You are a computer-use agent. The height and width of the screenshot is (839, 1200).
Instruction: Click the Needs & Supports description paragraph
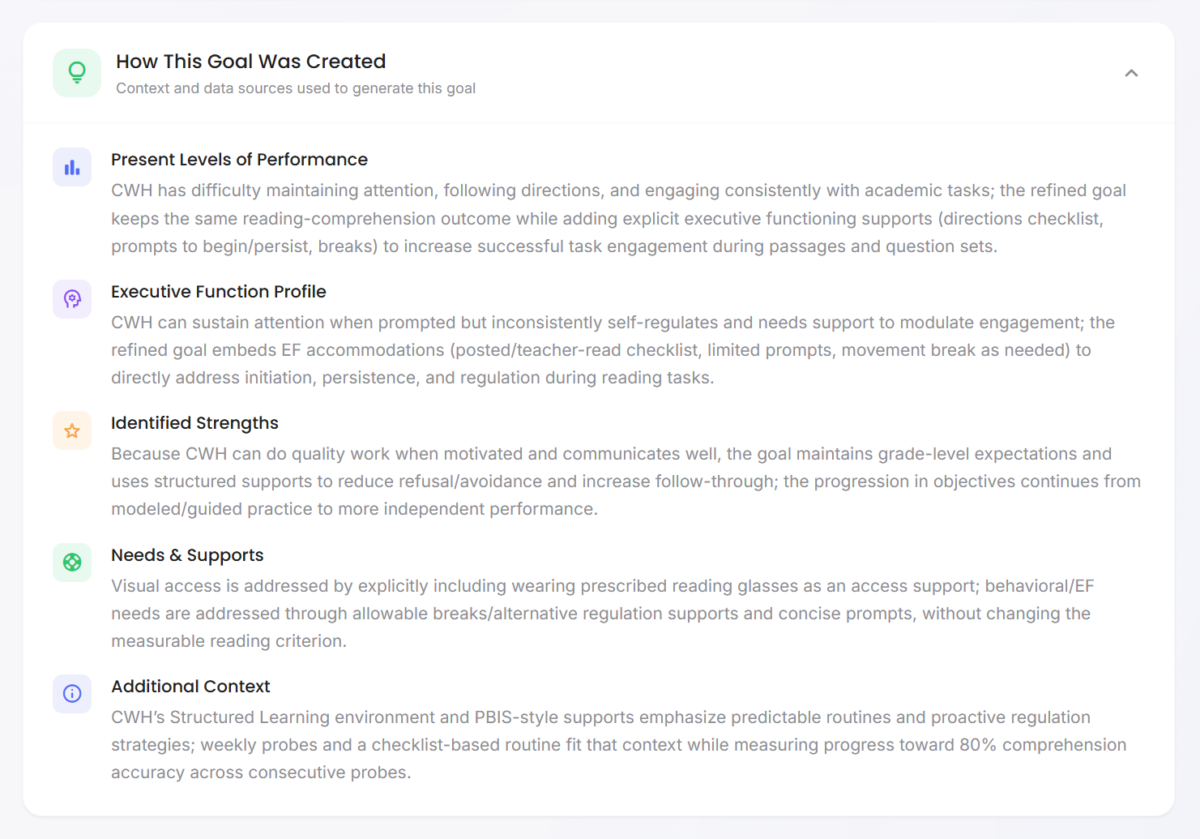coord(600,613)
